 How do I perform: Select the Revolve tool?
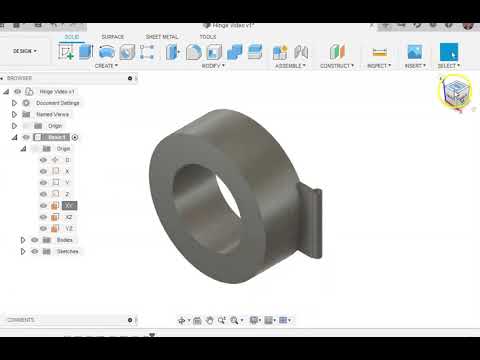click(107, 52)
